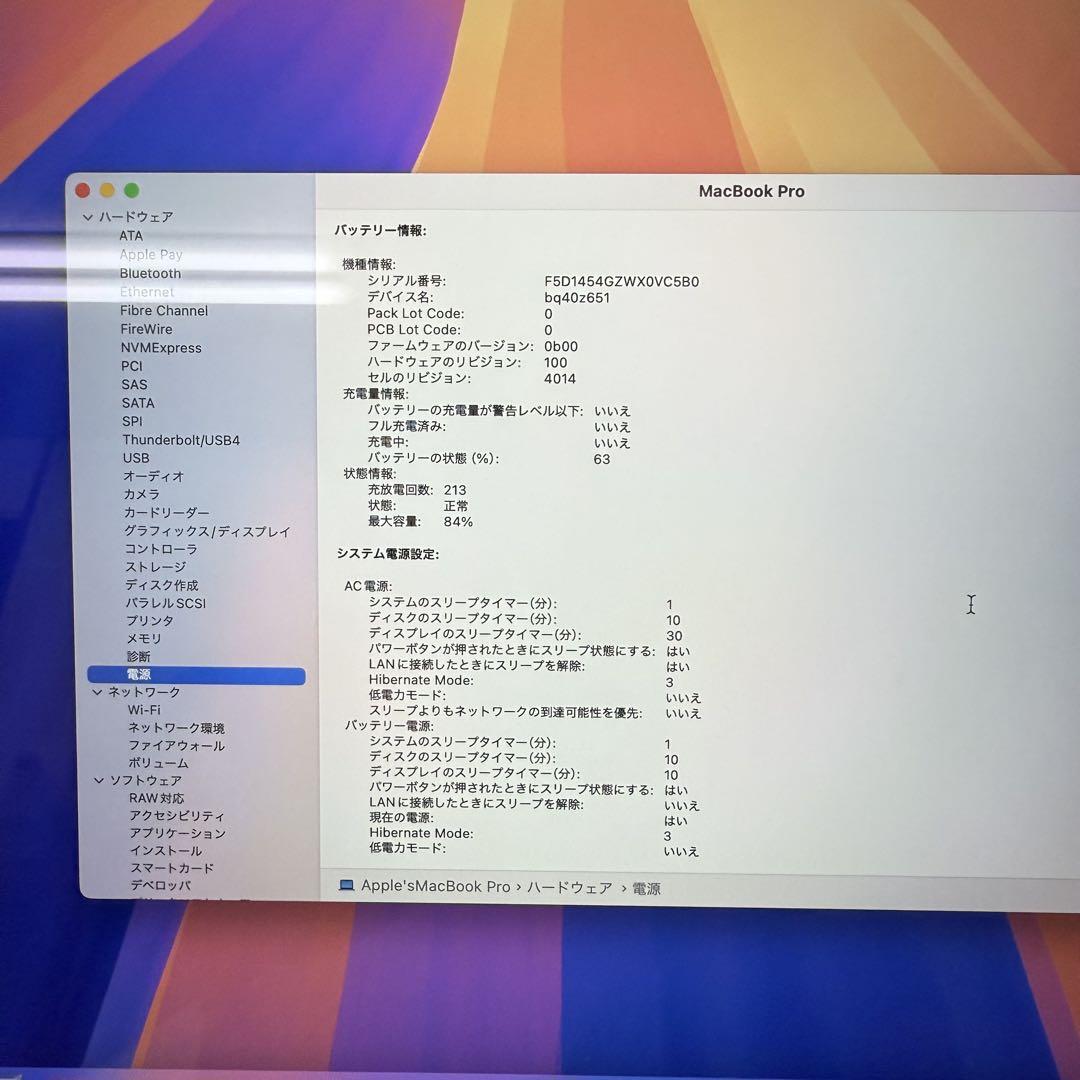
Task: Select Wi-Fi in the sidebar
Action: point(144,710)
